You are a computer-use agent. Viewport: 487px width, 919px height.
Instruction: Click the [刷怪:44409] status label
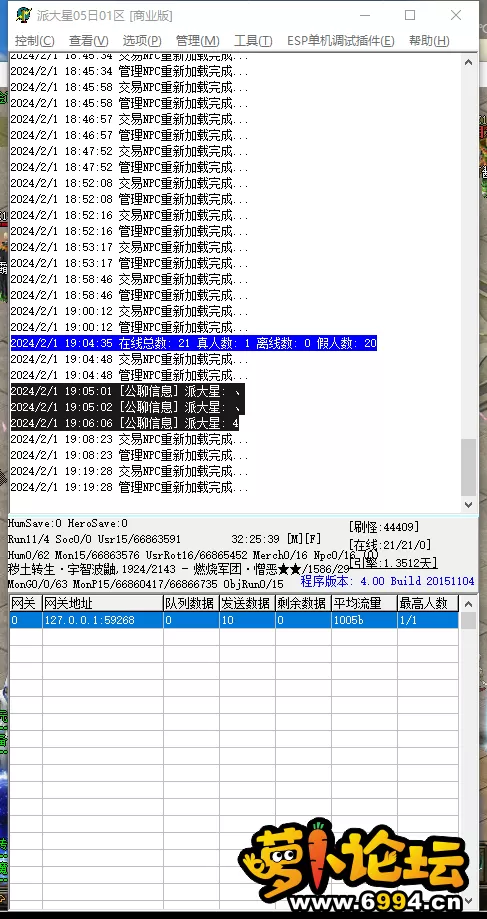[384, 527]
